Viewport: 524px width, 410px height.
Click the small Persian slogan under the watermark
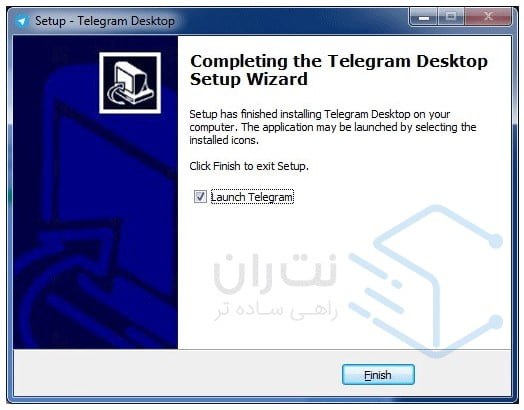coord(276,311)
